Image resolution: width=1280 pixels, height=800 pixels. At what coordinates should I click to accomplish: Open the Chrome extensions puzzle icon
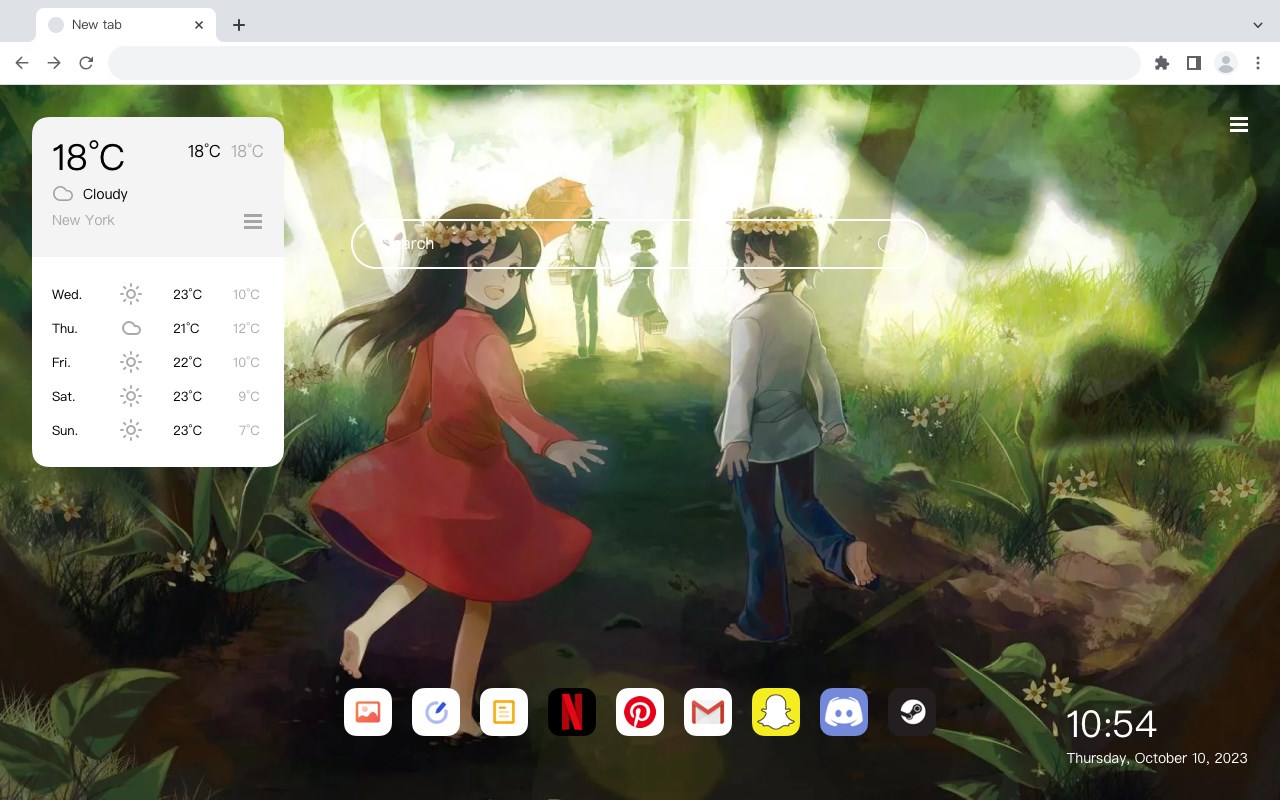point(1161,63)
